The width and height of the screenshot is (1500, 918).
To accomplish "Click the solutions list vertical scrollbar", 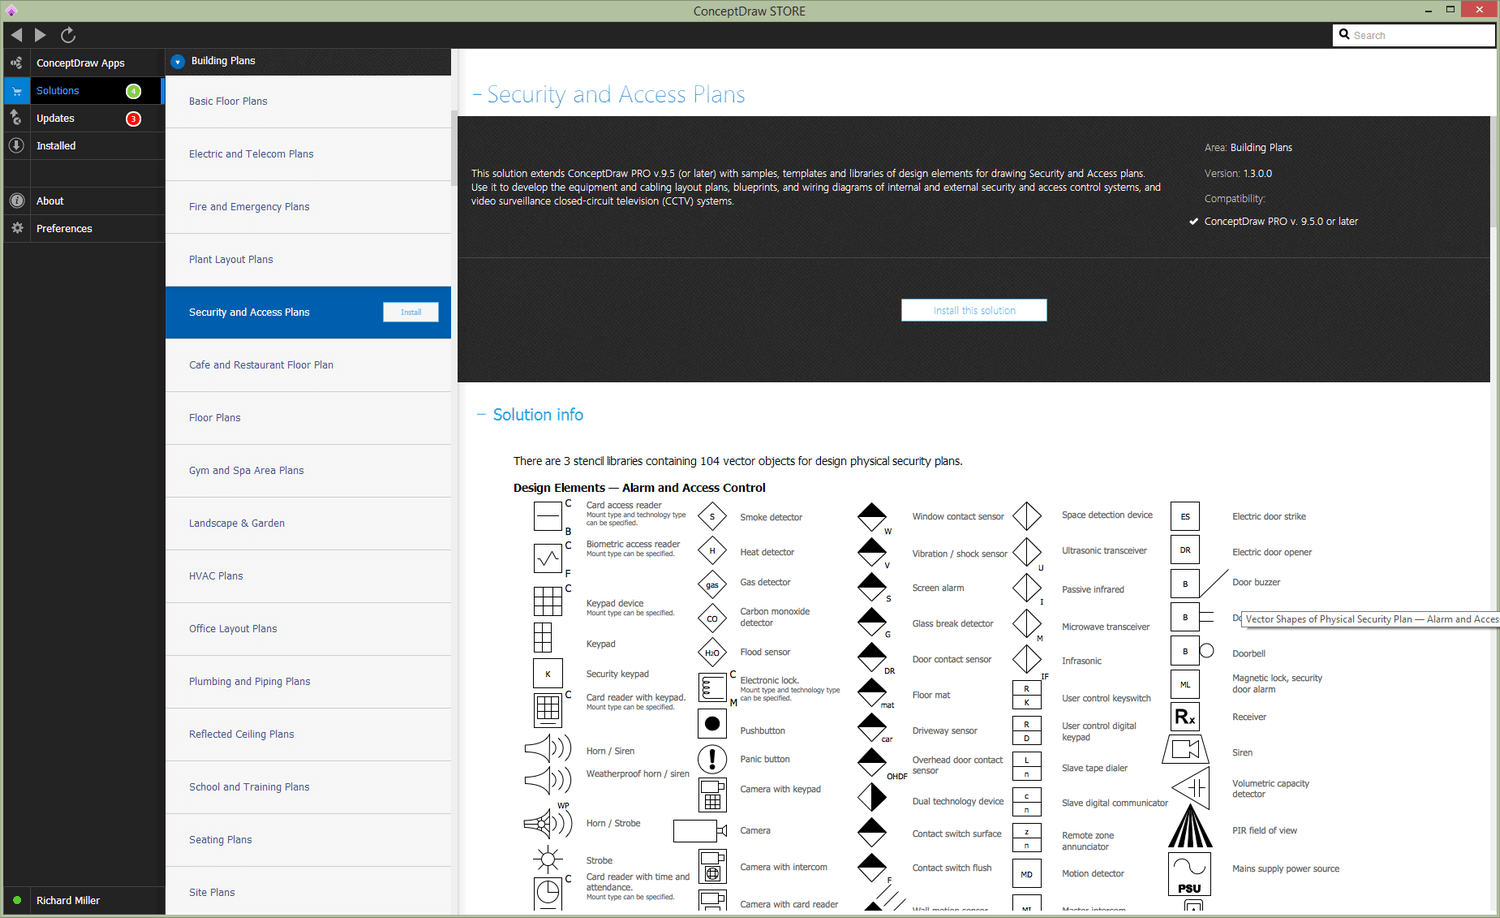I will click(454, 150).
